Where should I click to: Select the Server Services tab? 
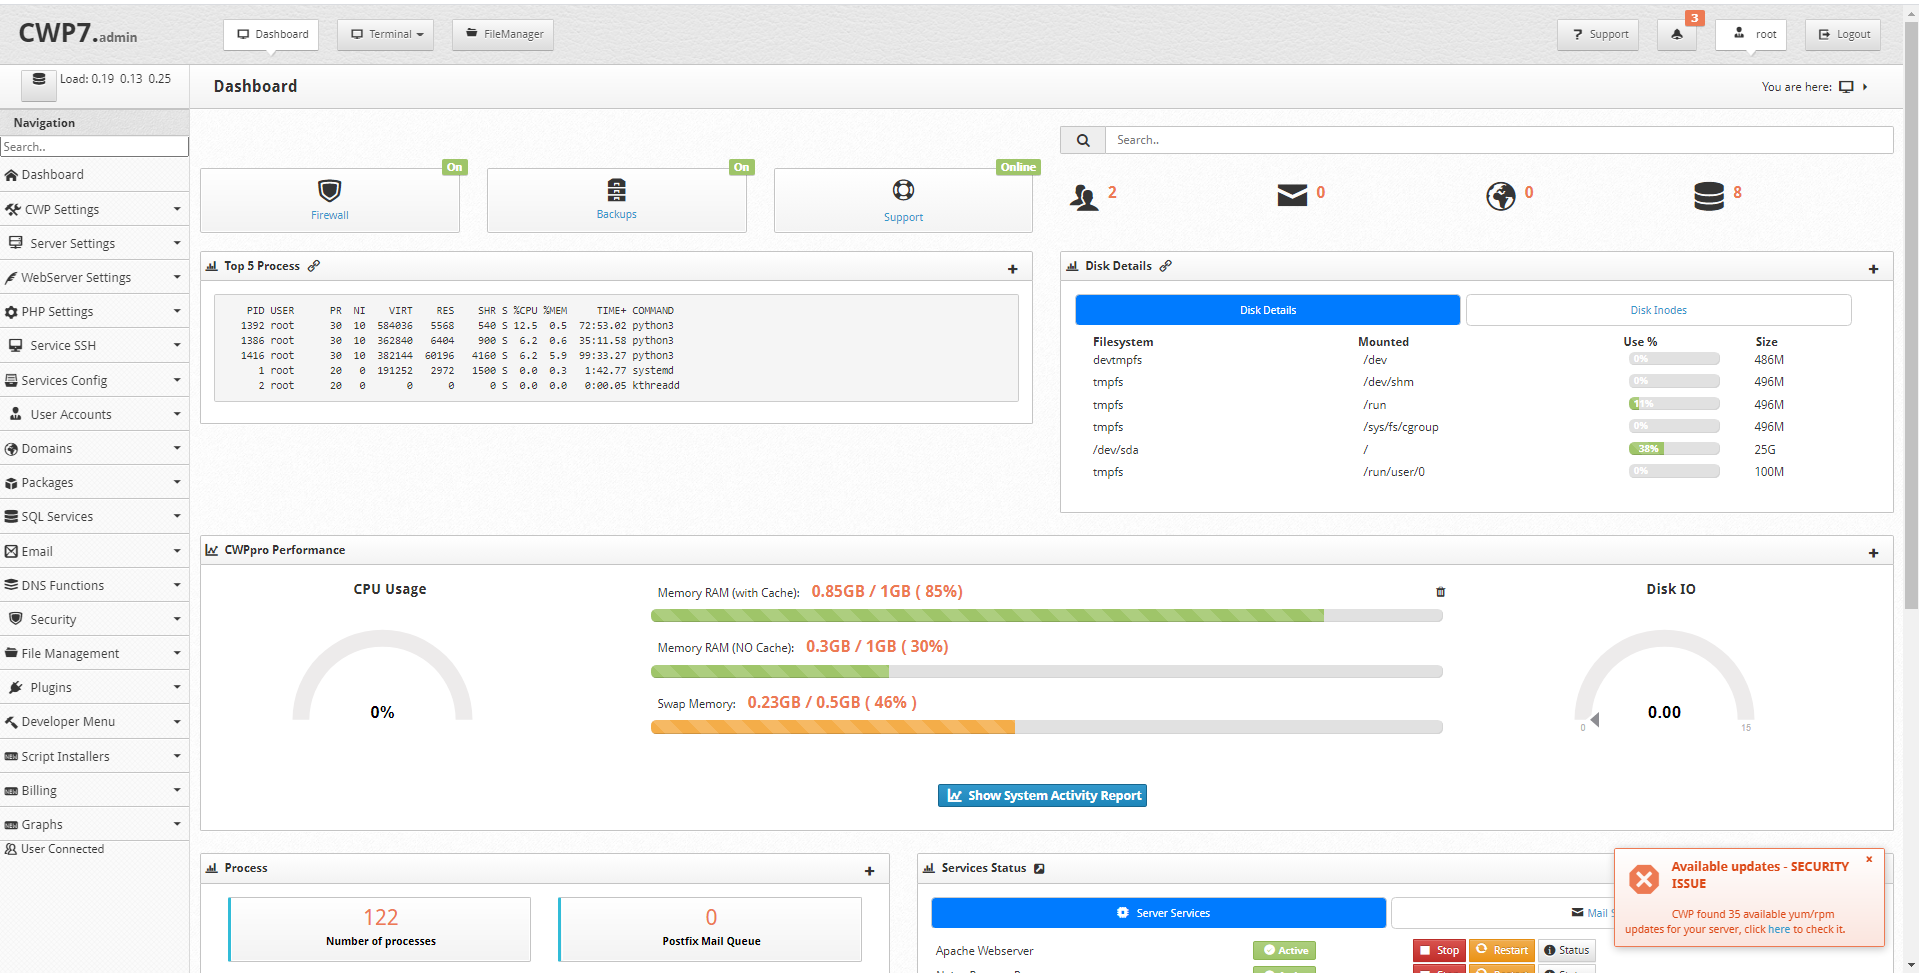(x=1158, y=913)
